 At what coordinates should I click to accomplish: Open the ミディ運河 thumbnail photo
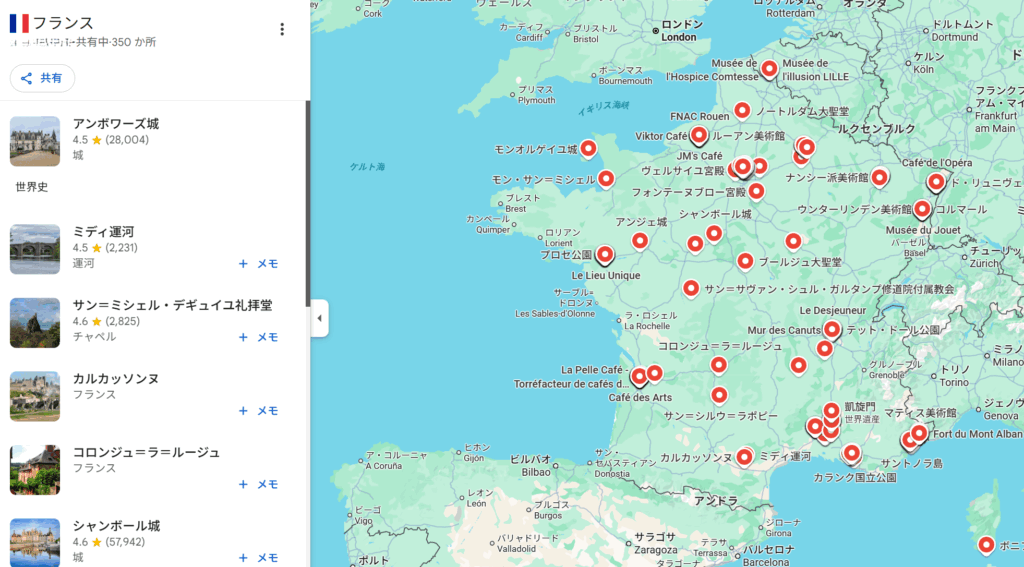[x=35, y=249]
